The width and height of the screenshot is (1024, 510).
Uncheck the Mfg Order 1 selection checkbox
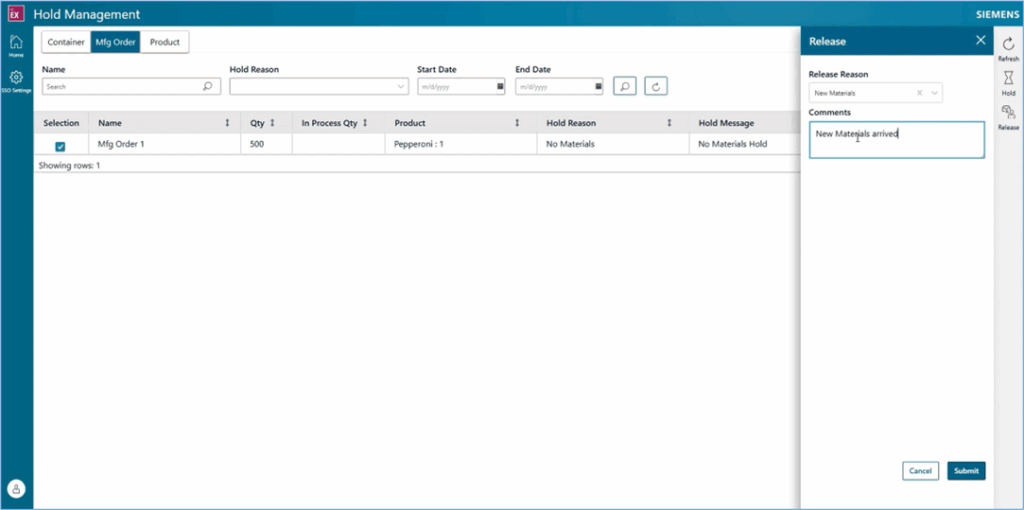[x=60, y=146]
